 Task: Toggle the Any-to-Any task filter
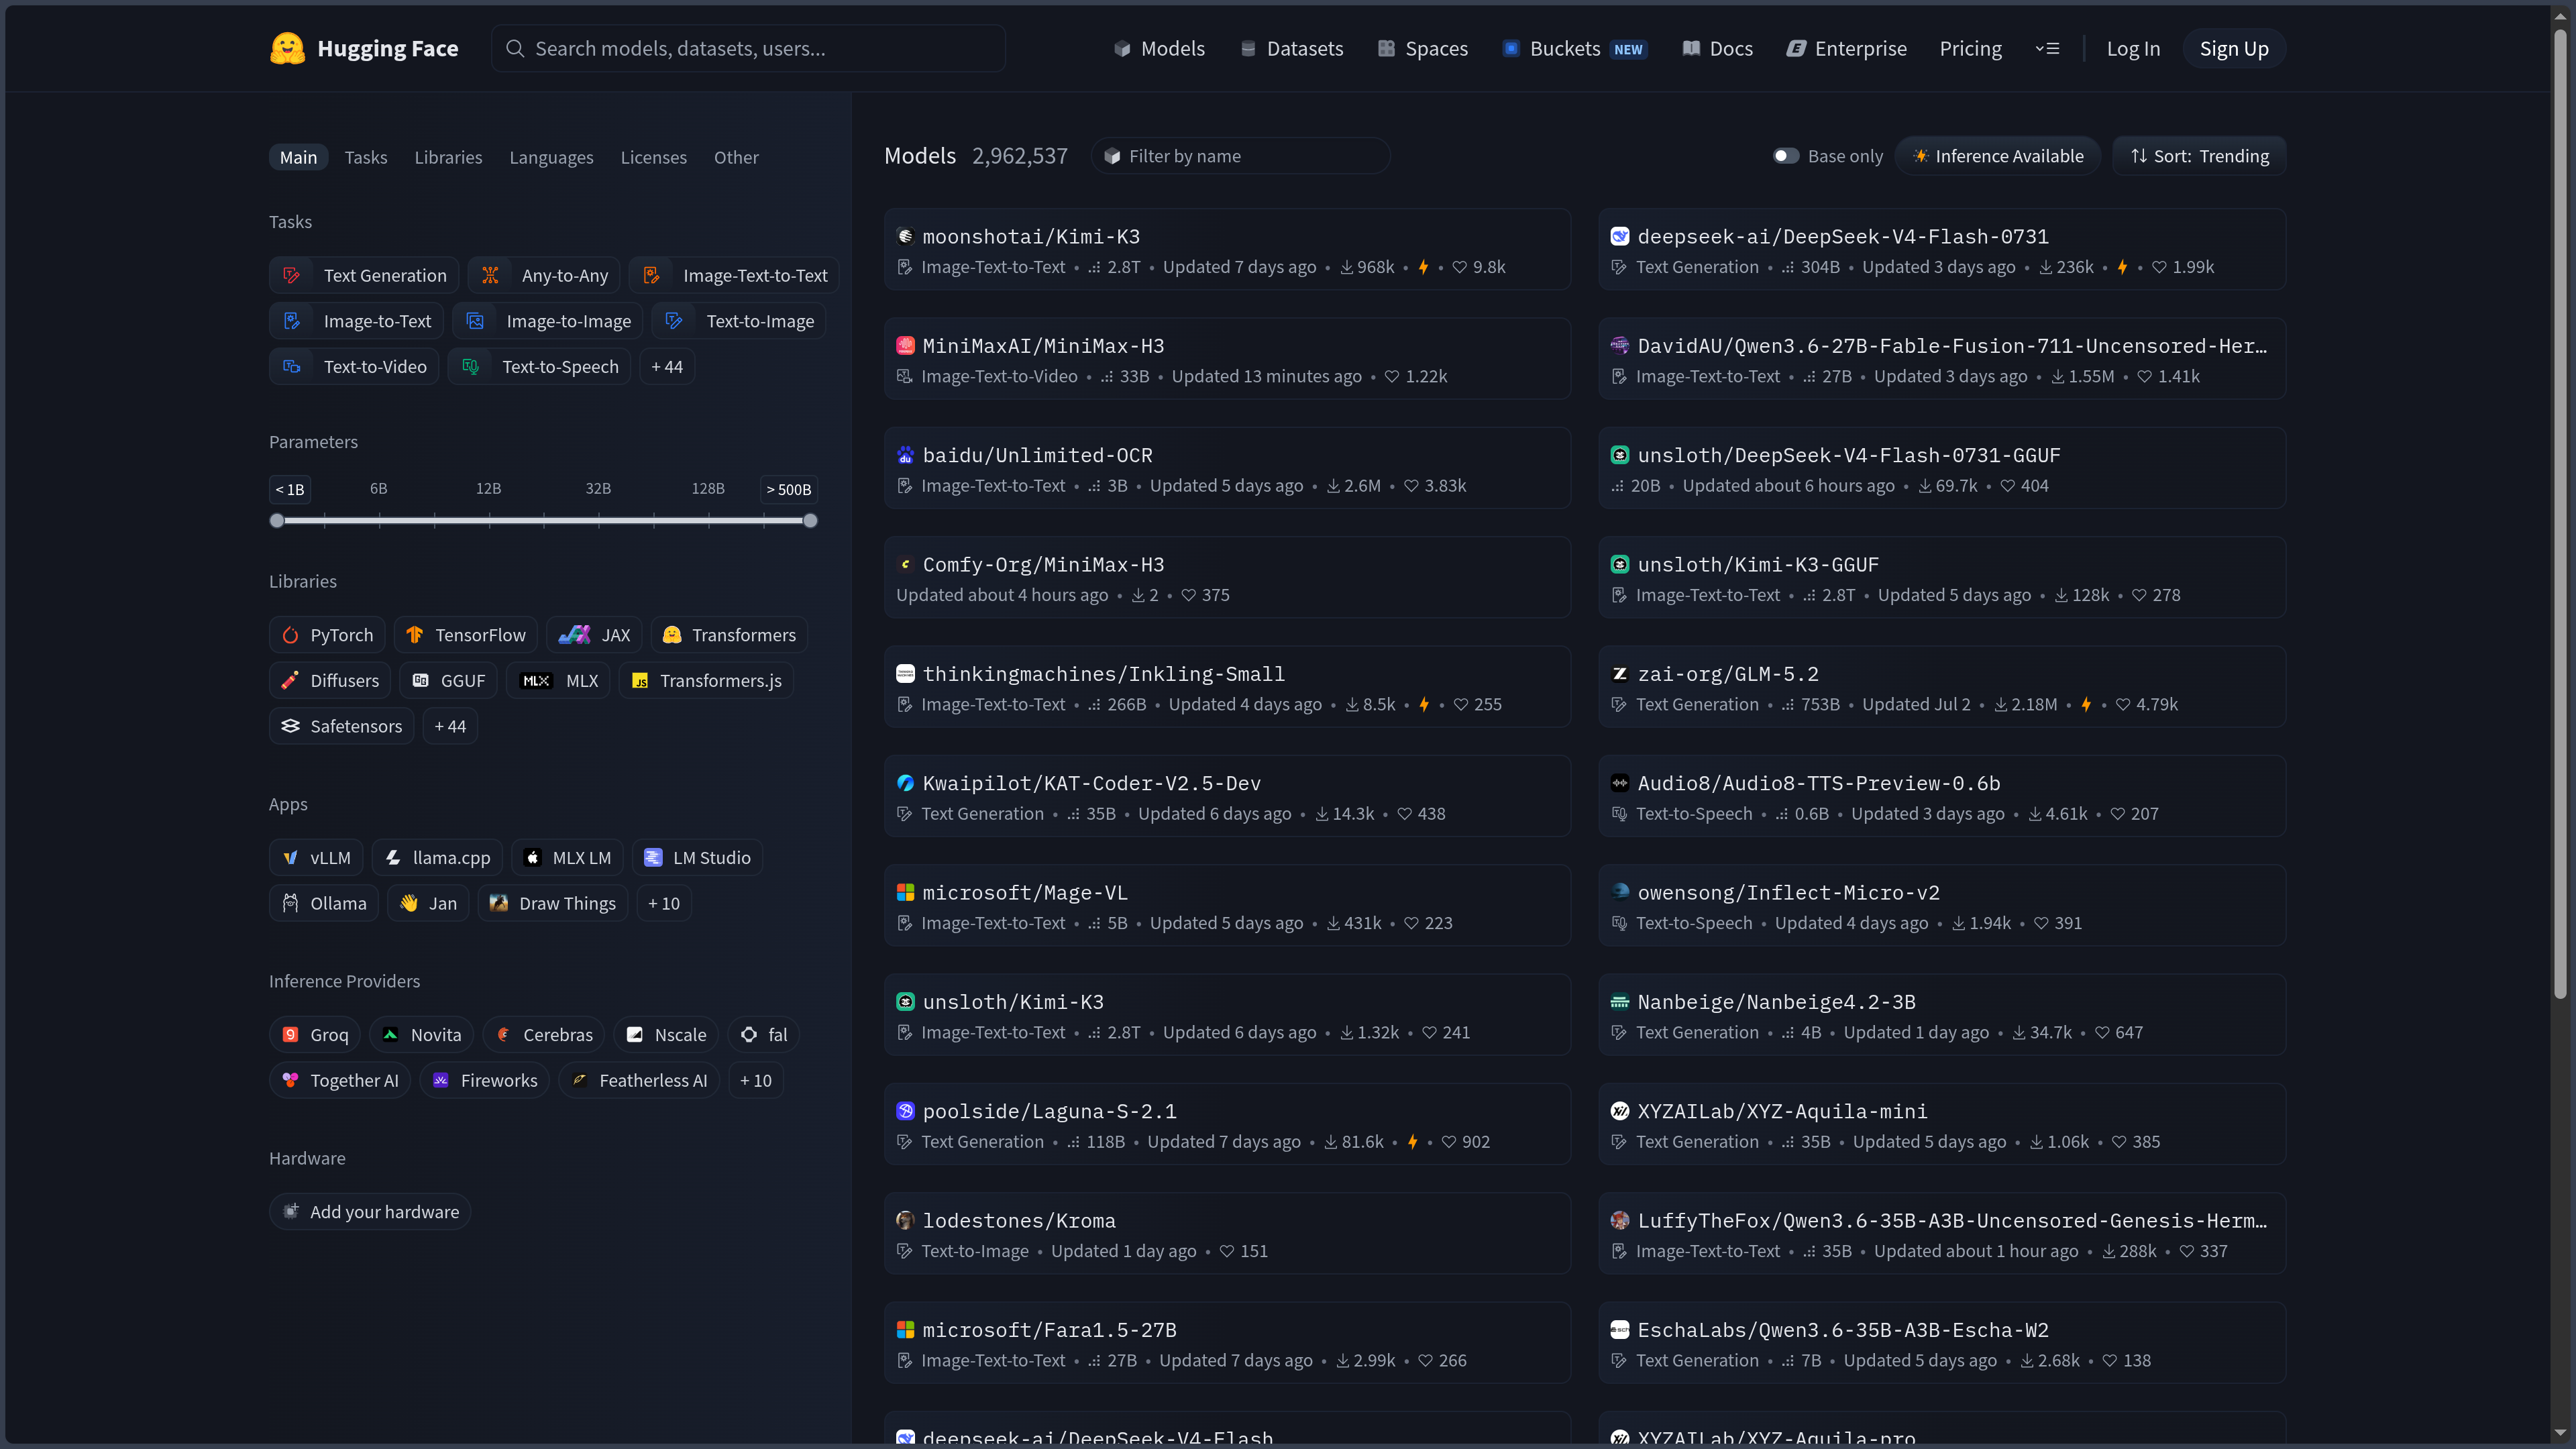pyautogui.click(x=544, y=275)
